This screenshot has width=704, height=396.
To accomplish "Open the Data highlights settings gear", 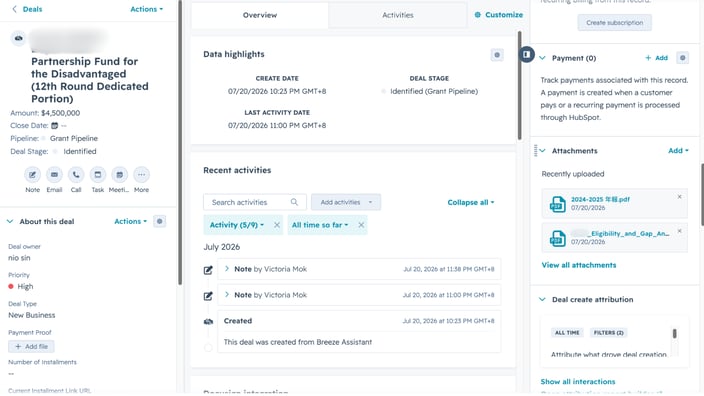I will (x=497, y=55).
